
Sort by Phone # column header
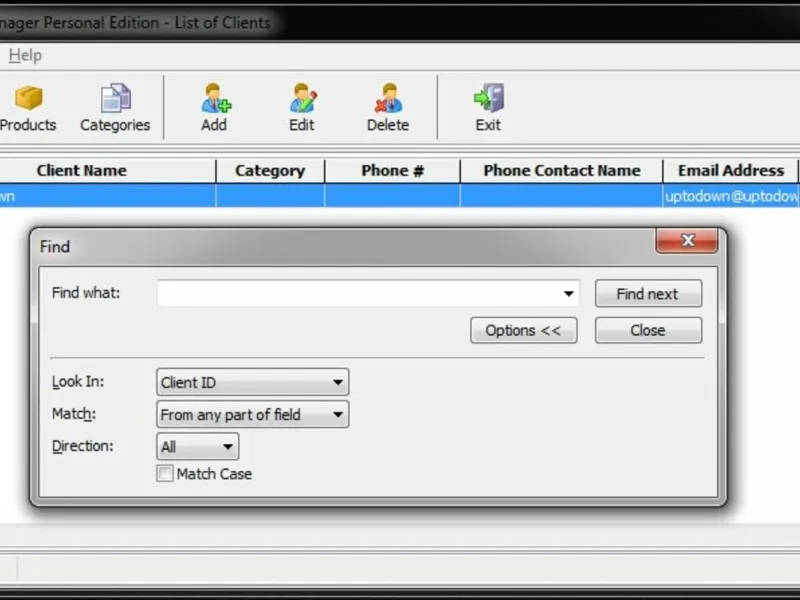click(392, 170)
